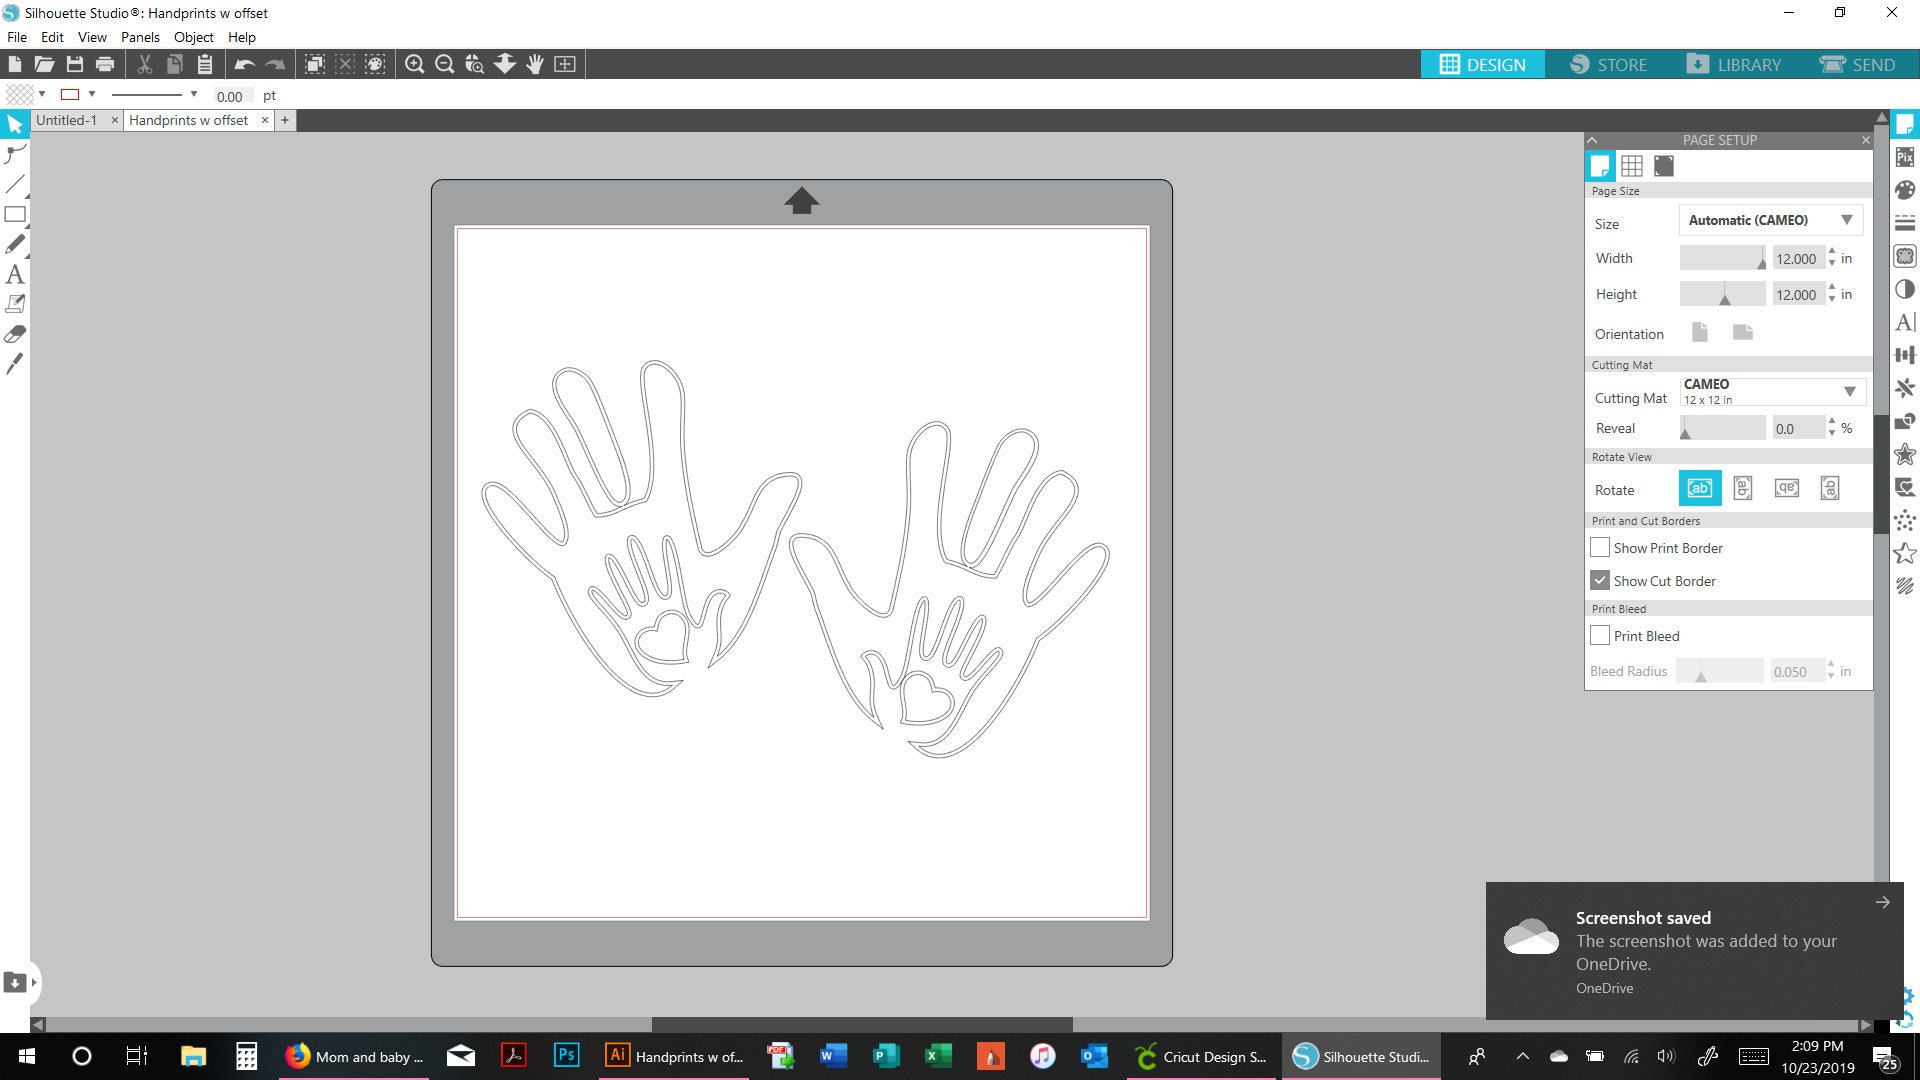Viewport: 1920px width, 1080px height.
Task: Switch to the SEND tab
Action: coord(1858,64)
